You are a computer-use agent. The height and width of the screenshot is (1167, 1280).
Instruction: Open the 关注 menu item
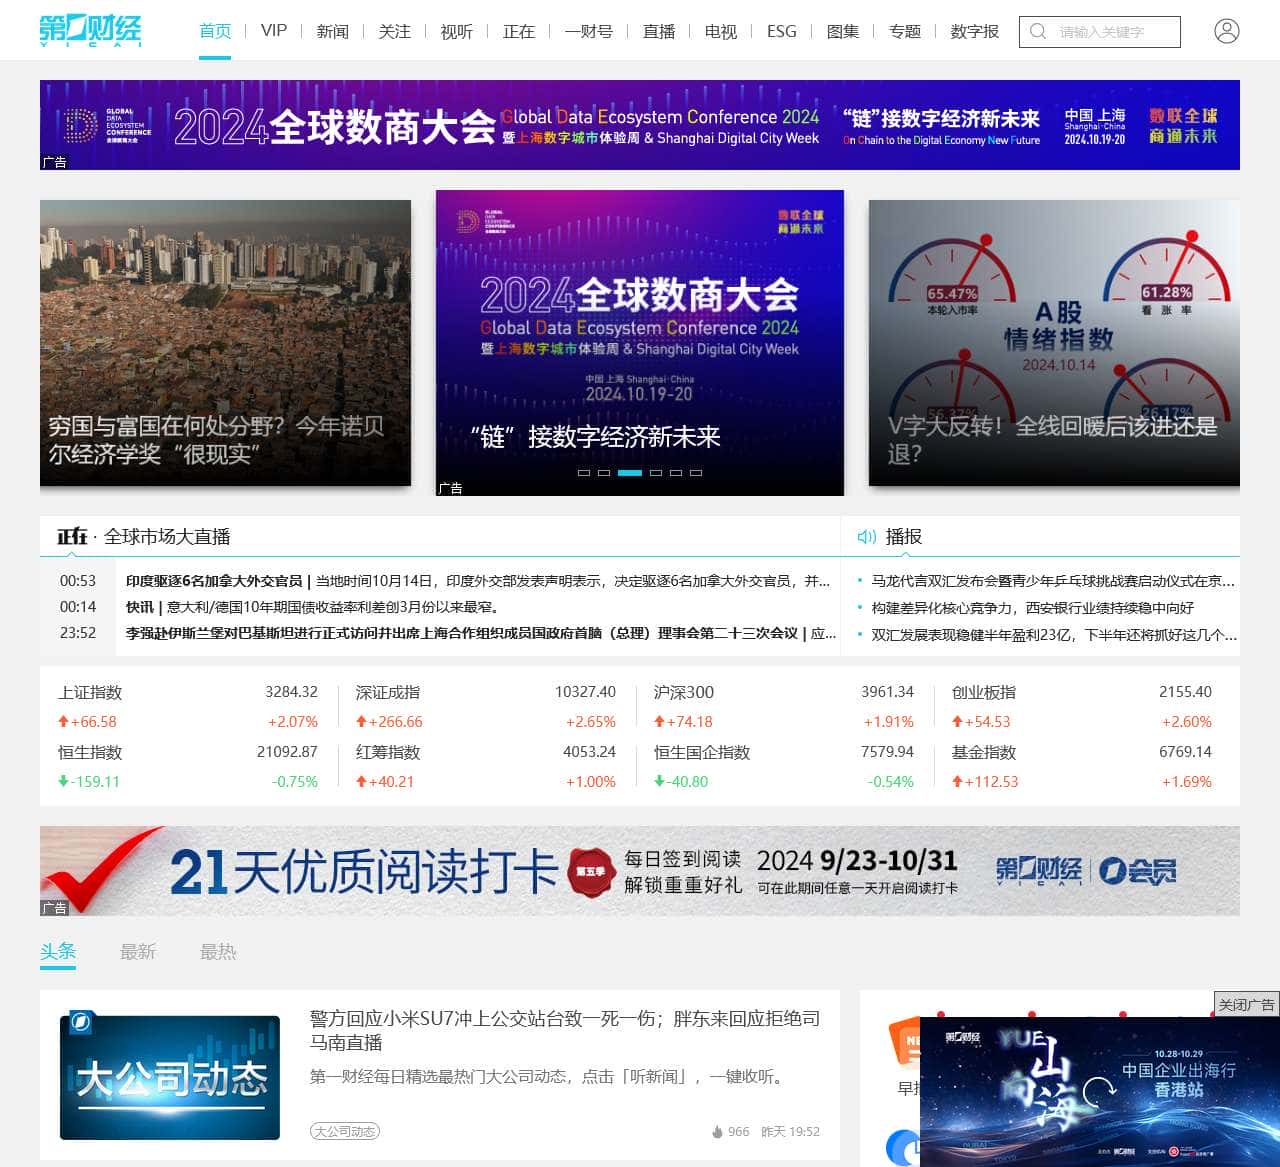(395, 31)
